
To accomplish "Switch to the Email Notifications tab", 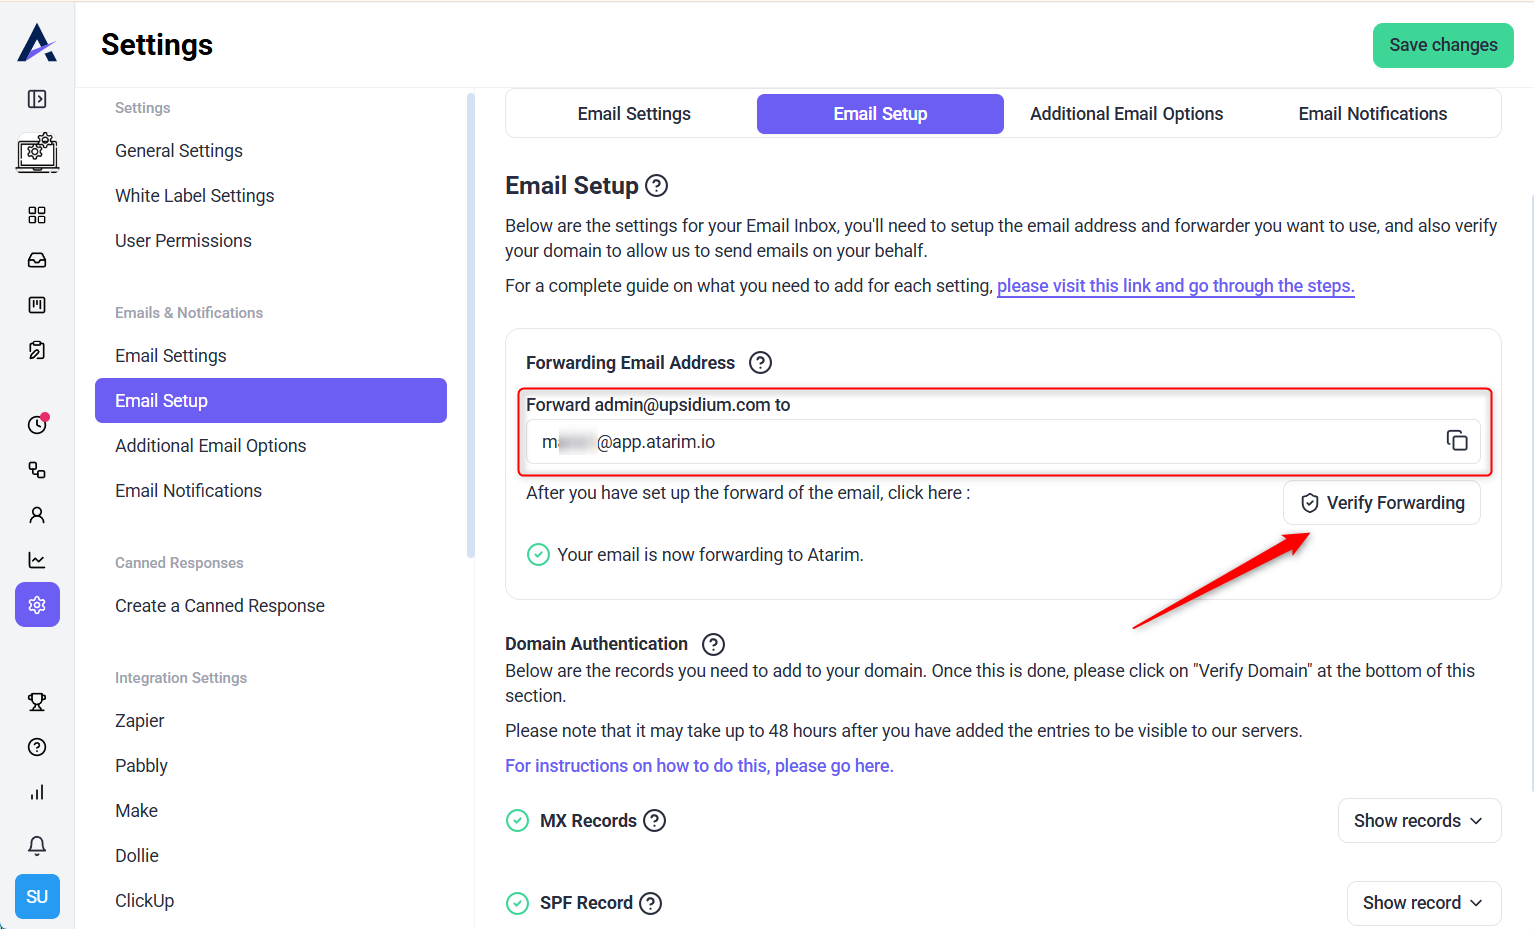I will tap(1372, 114).
